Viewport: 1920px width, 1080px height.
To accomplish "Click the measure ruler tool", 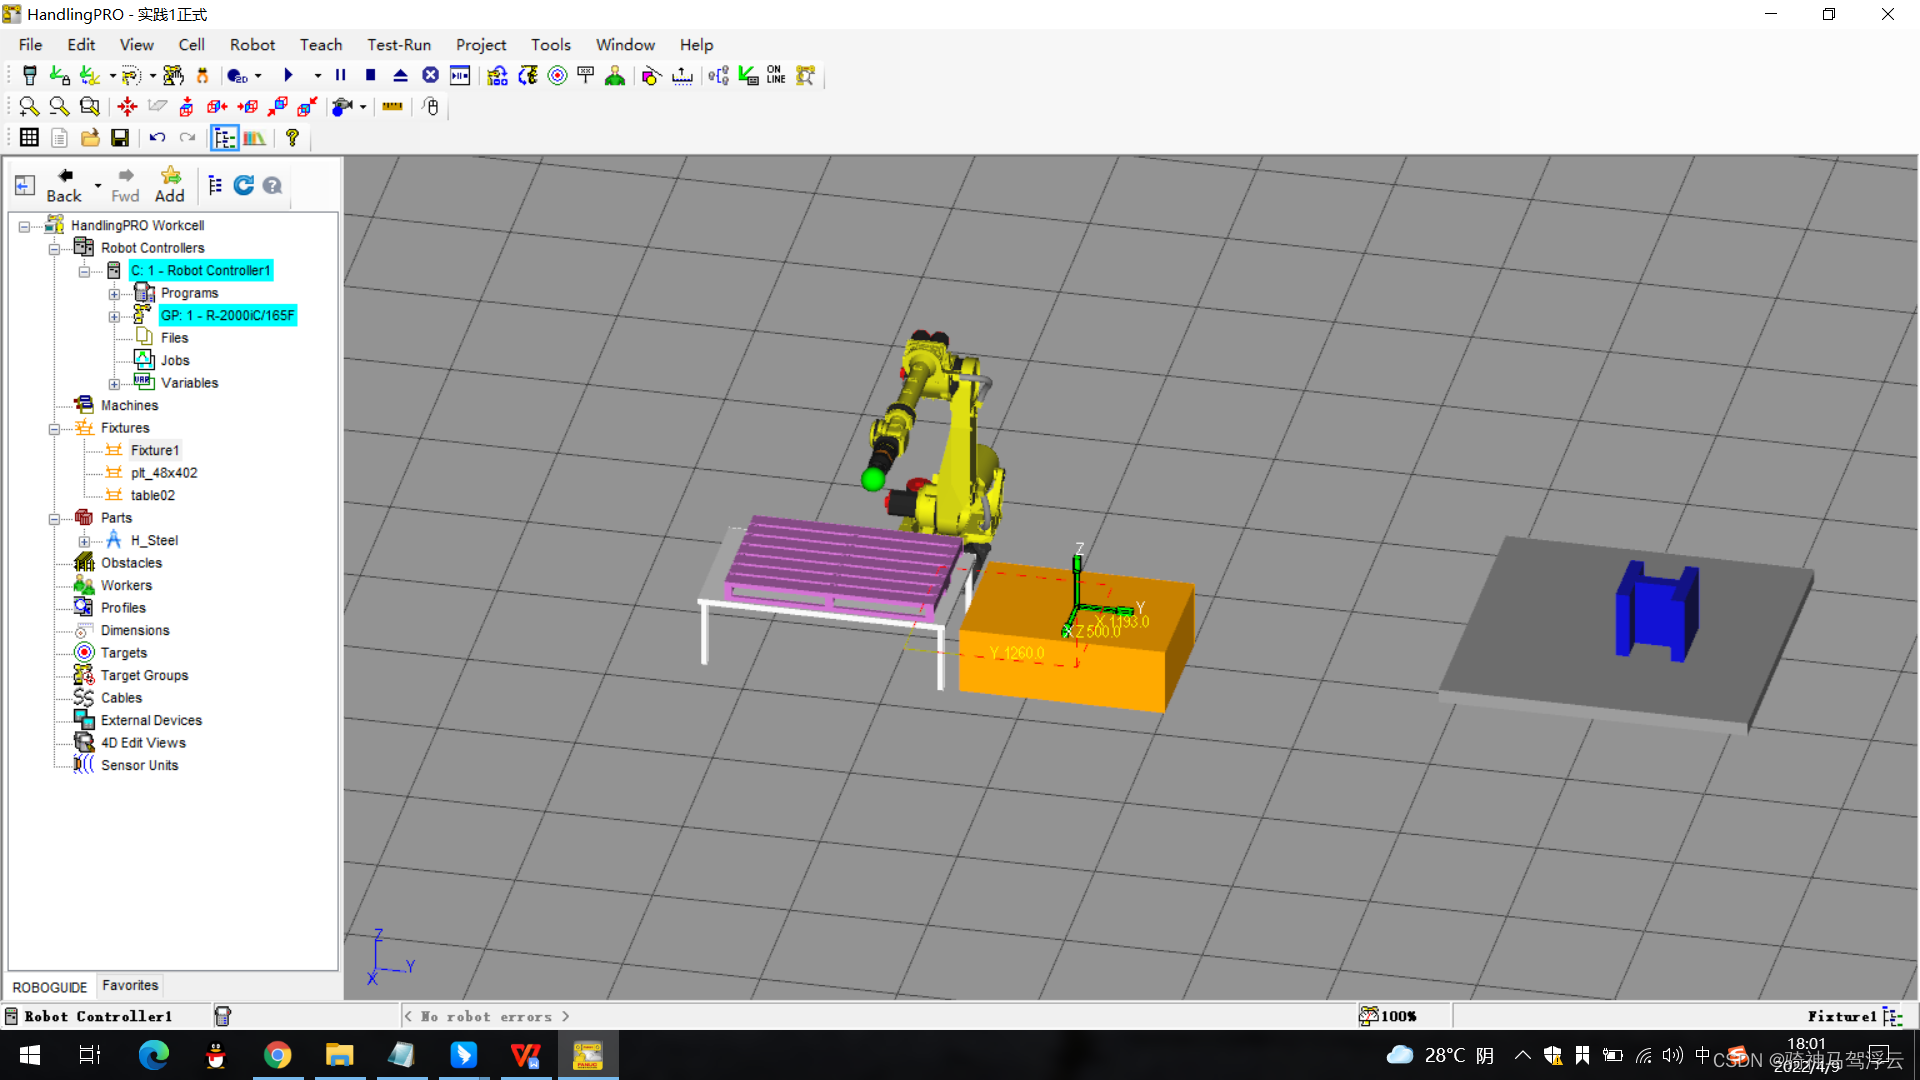I will [392, 107].
